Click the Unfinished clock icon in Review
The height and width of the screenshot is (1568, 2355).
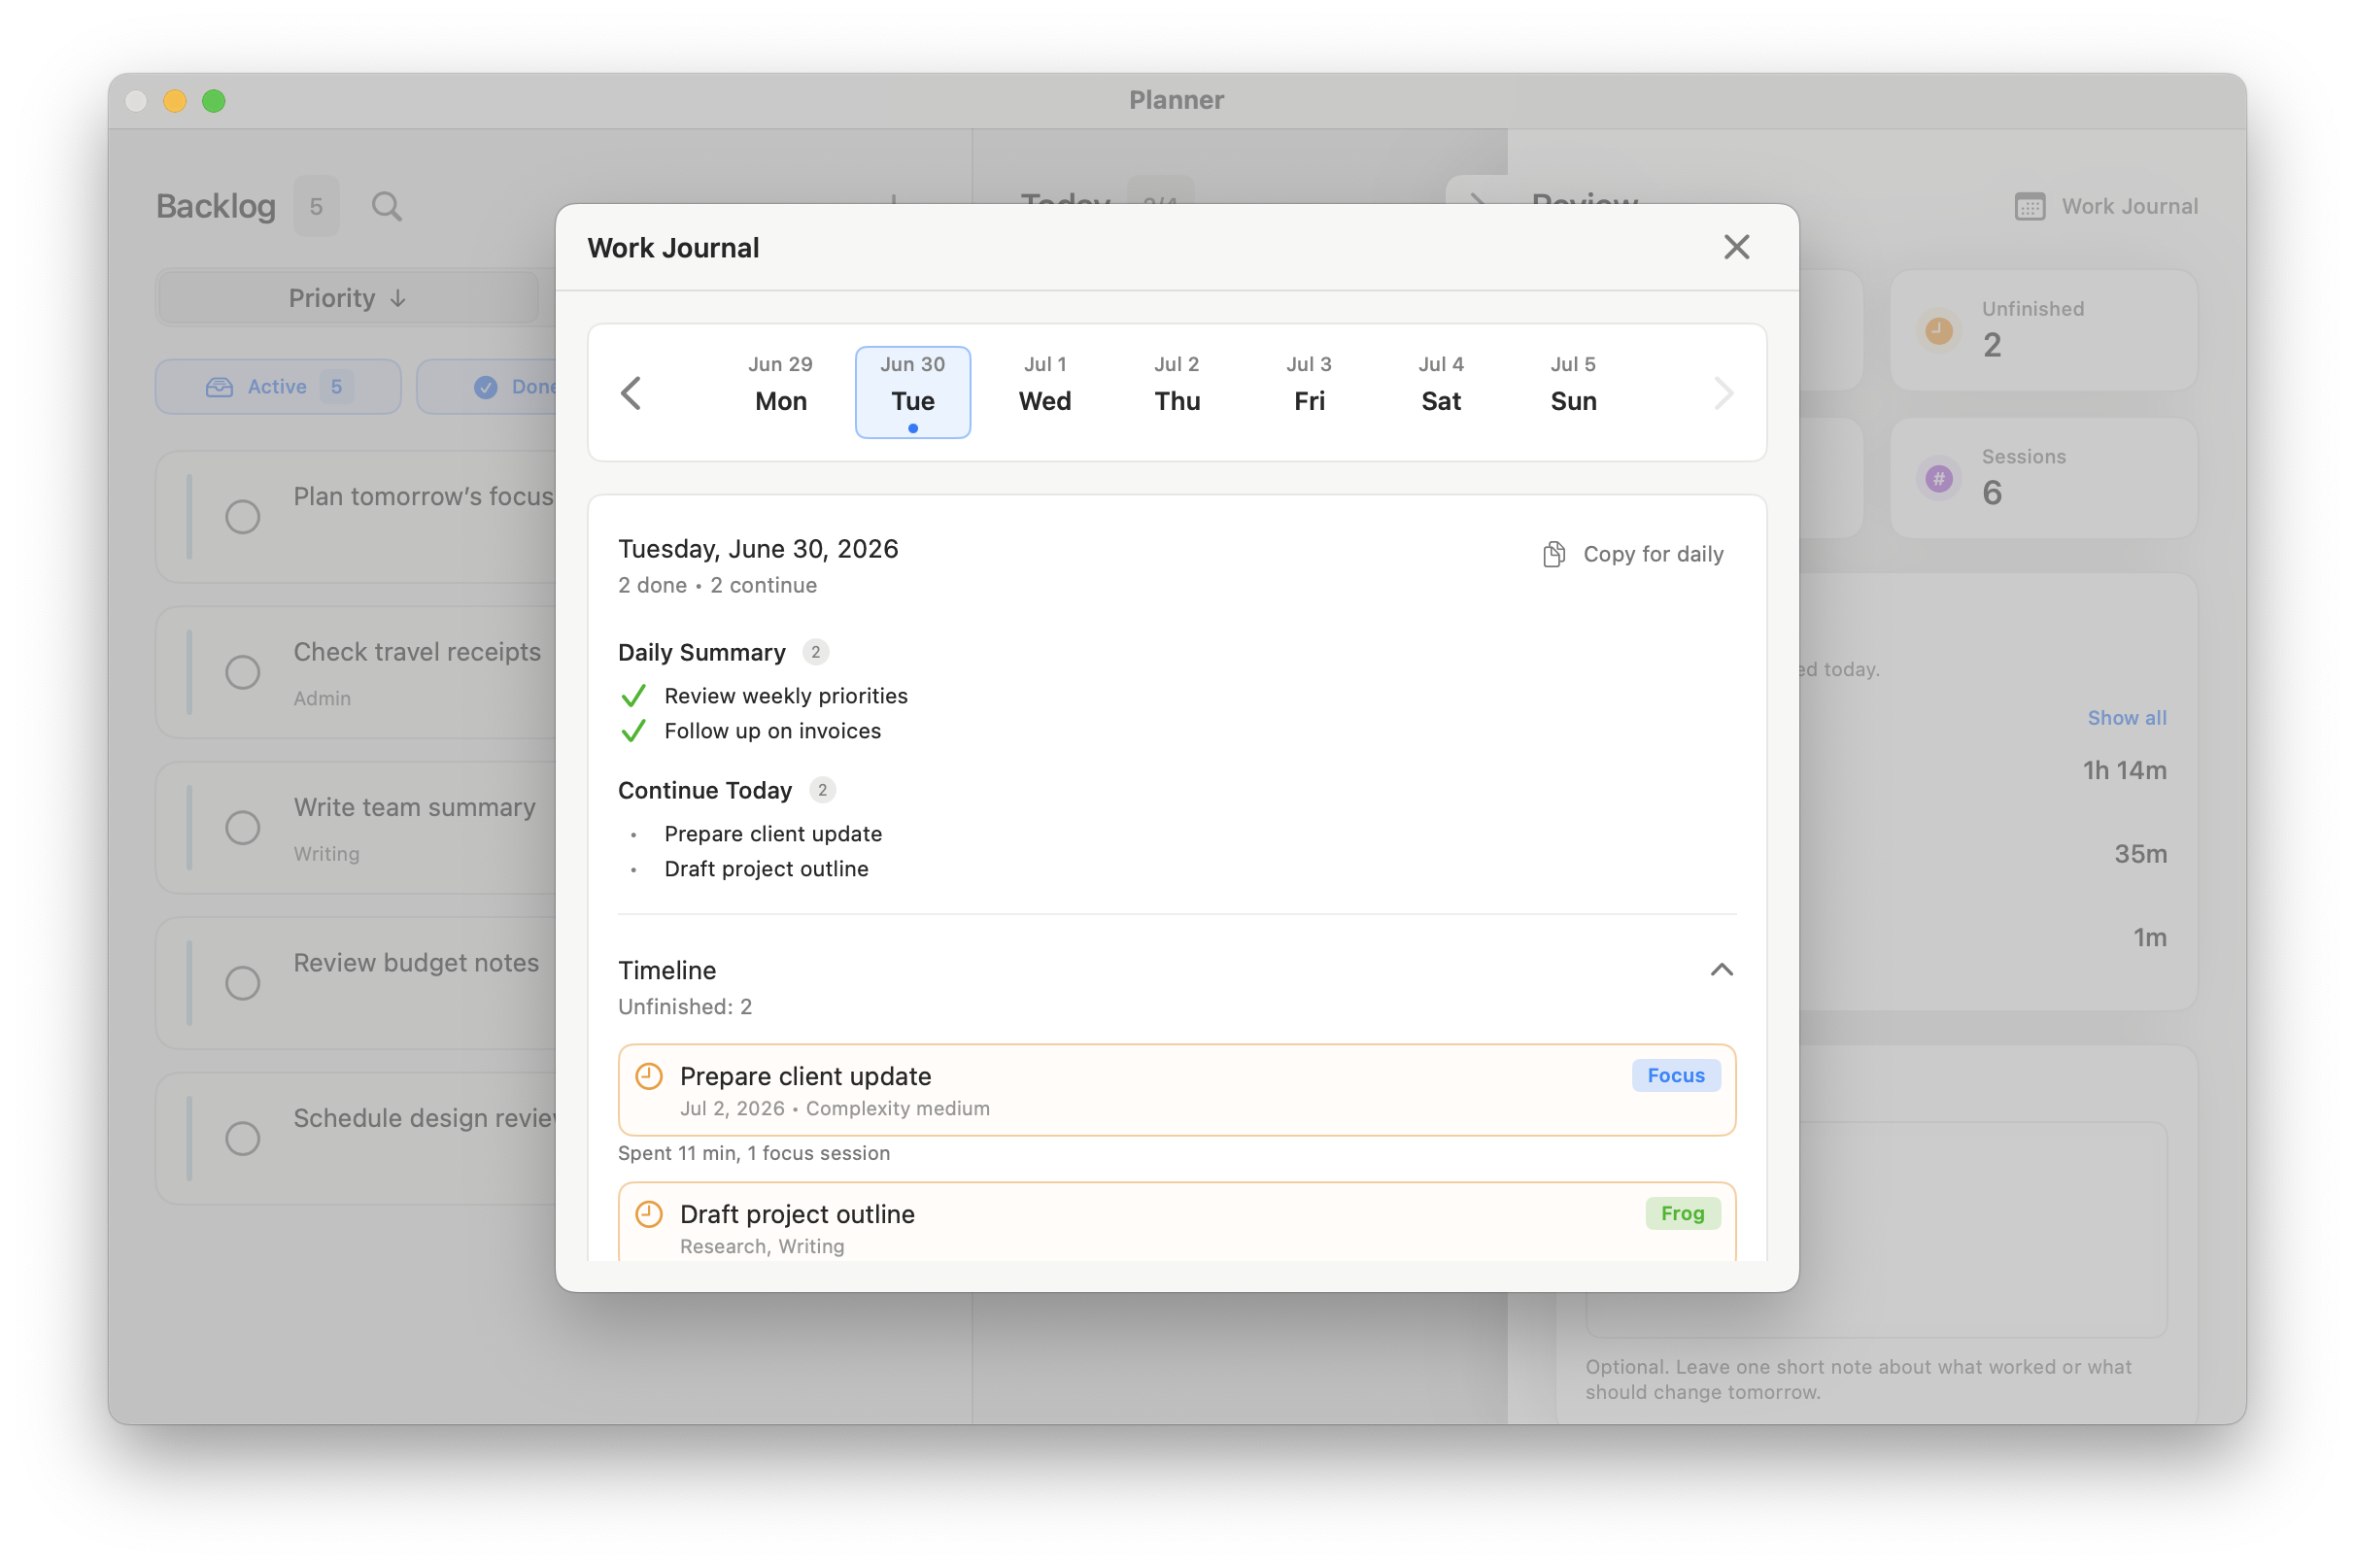(x=1938, y=330)
